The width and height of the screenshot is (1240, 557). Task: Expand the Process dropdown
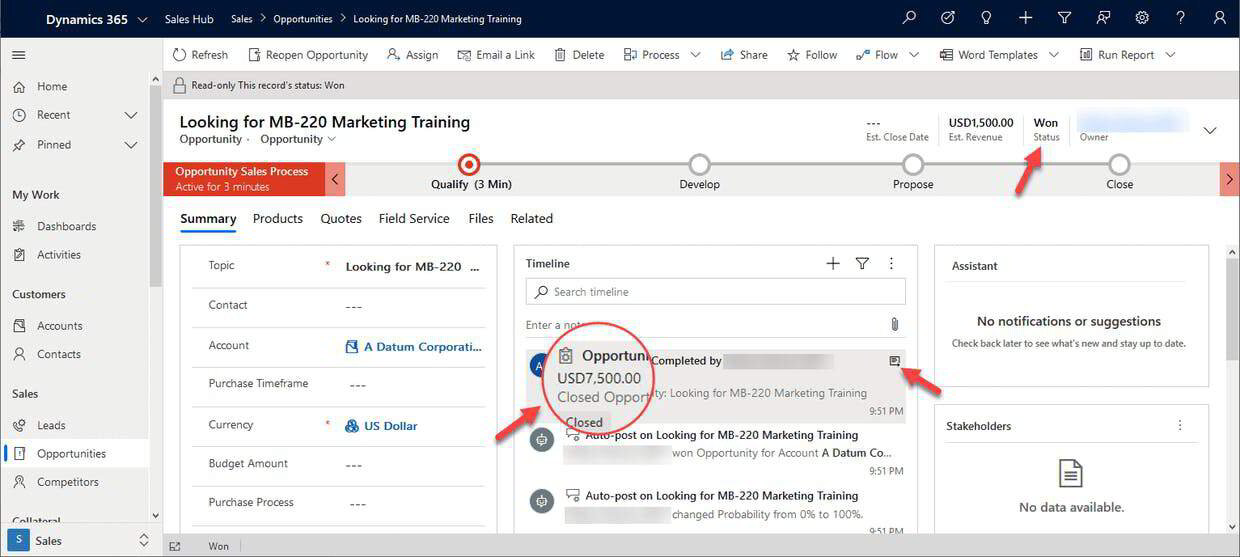coord(695,55)
